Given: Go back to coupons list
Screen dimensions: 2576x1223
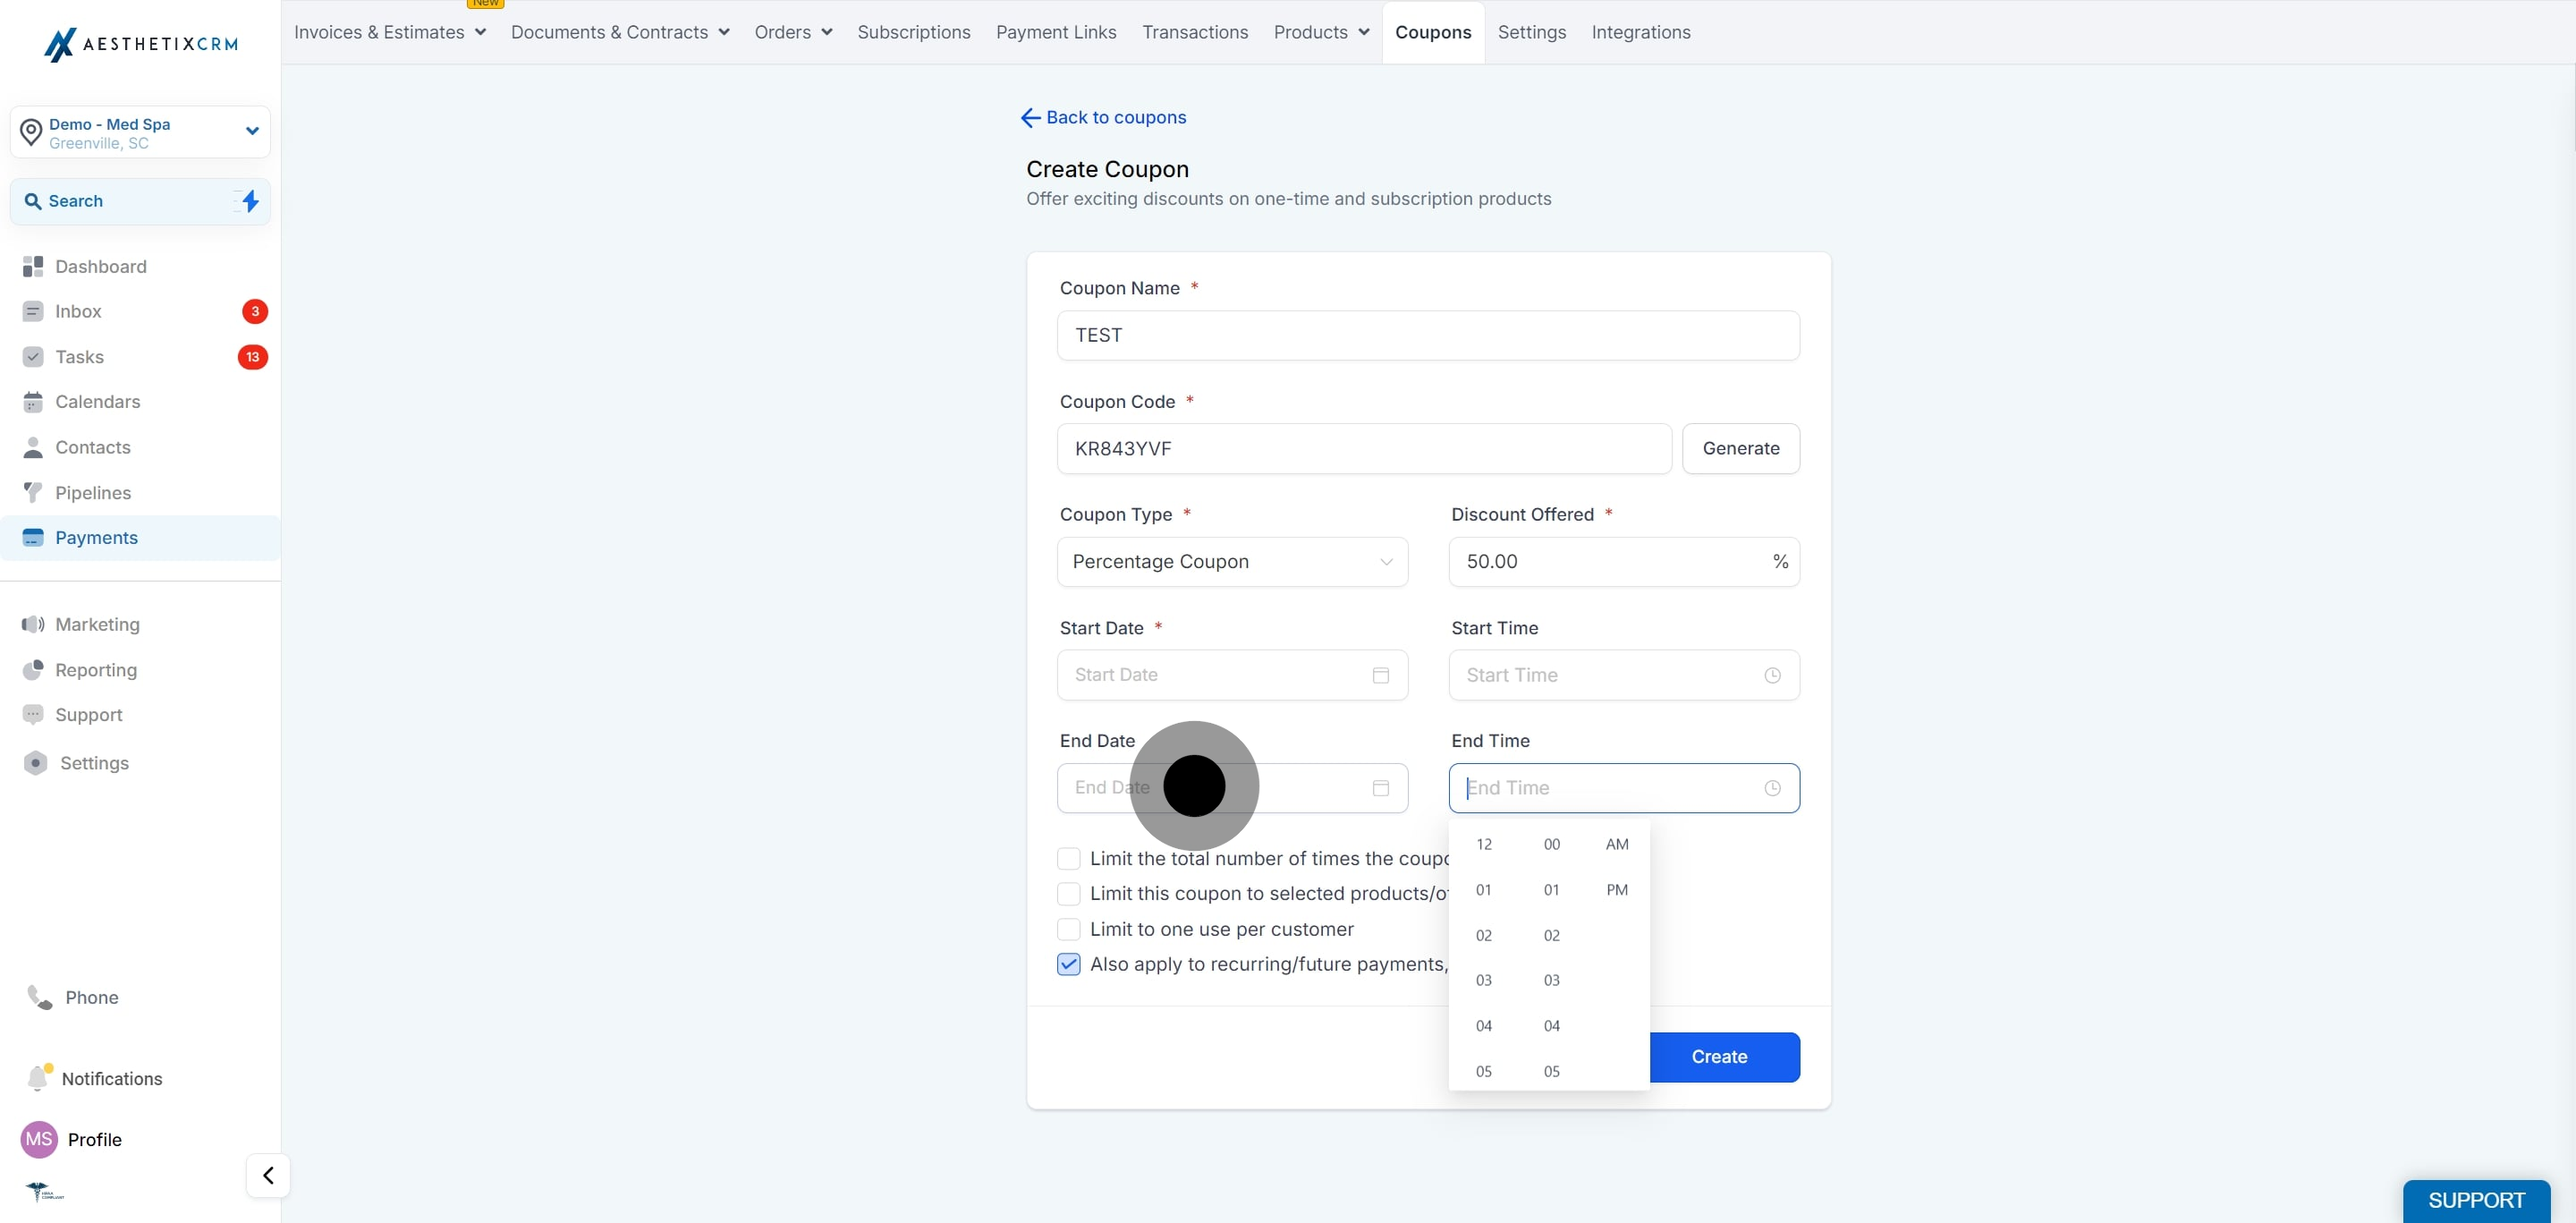Looking at the screenshot, I should (1102, 117).
